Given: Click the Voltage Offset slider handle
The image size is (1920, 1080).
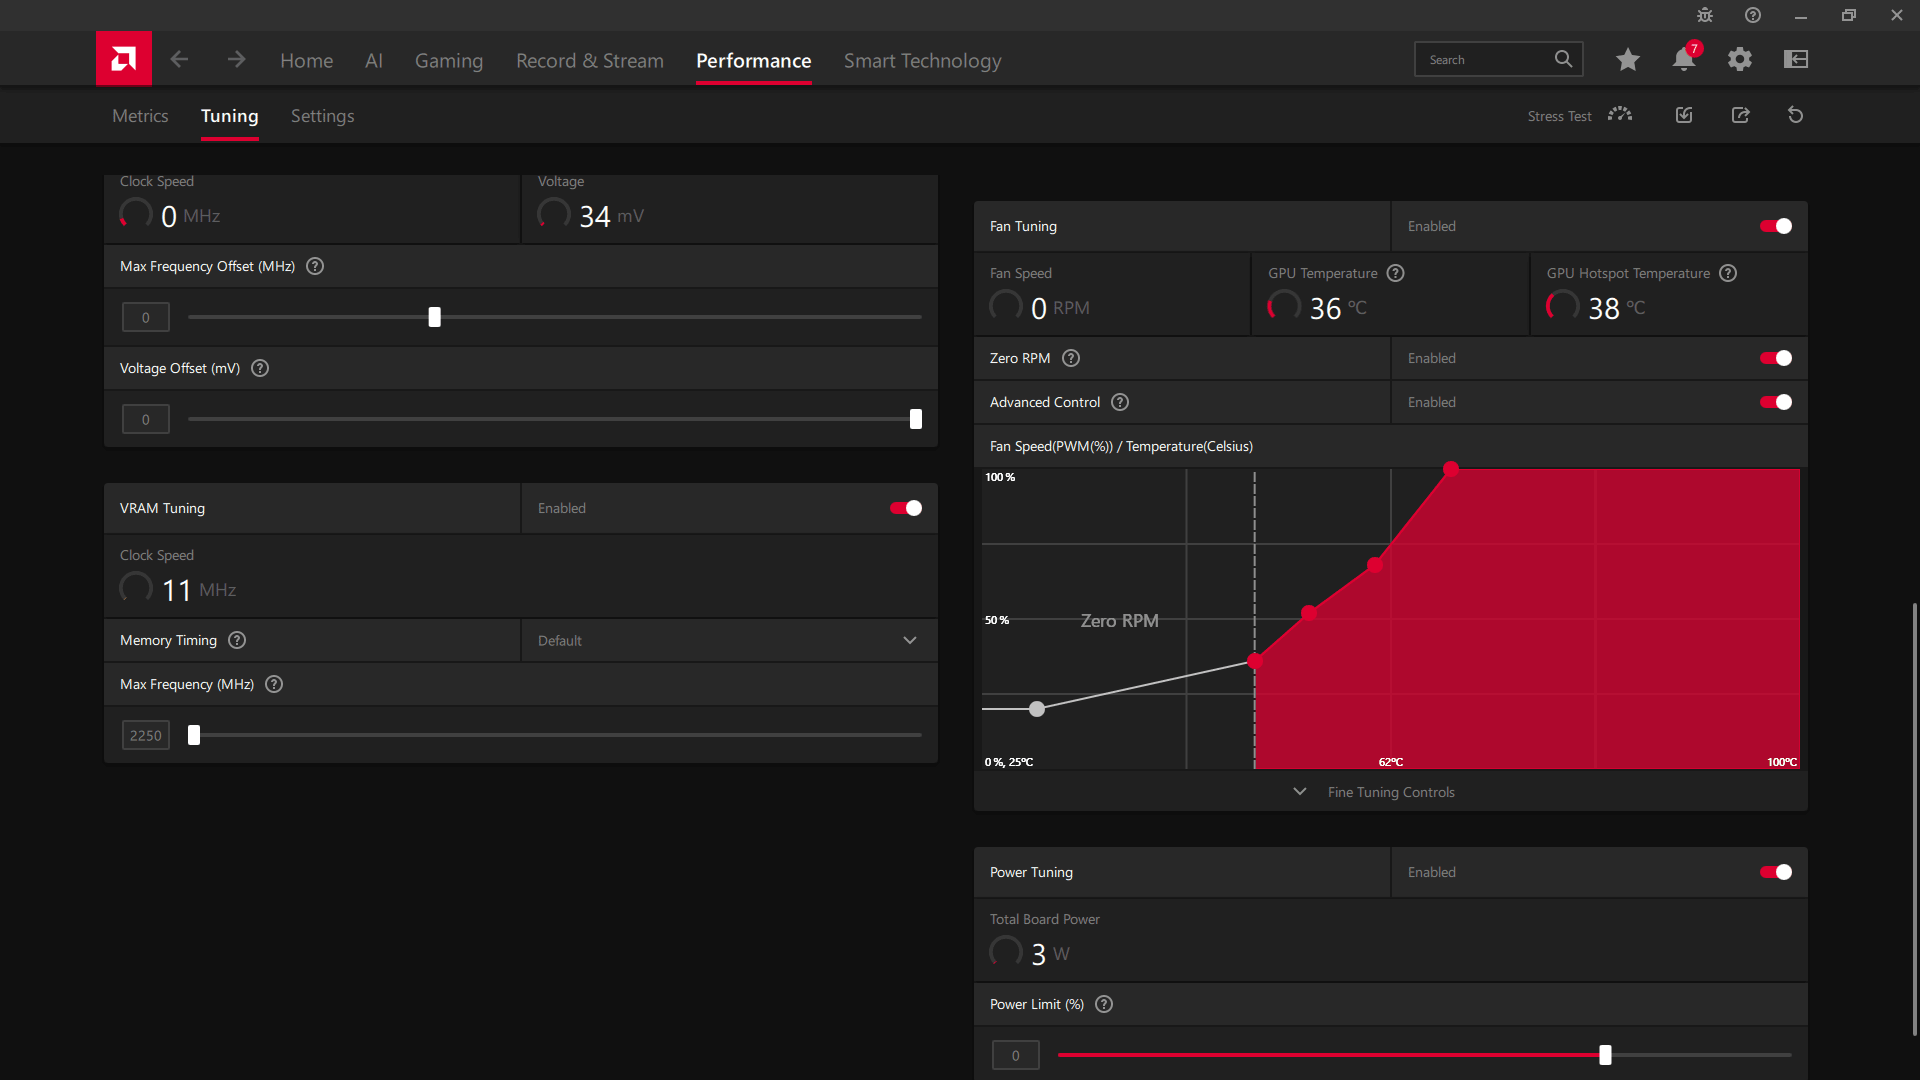Looking at the screenshot, I should click(x=915, y=419).
